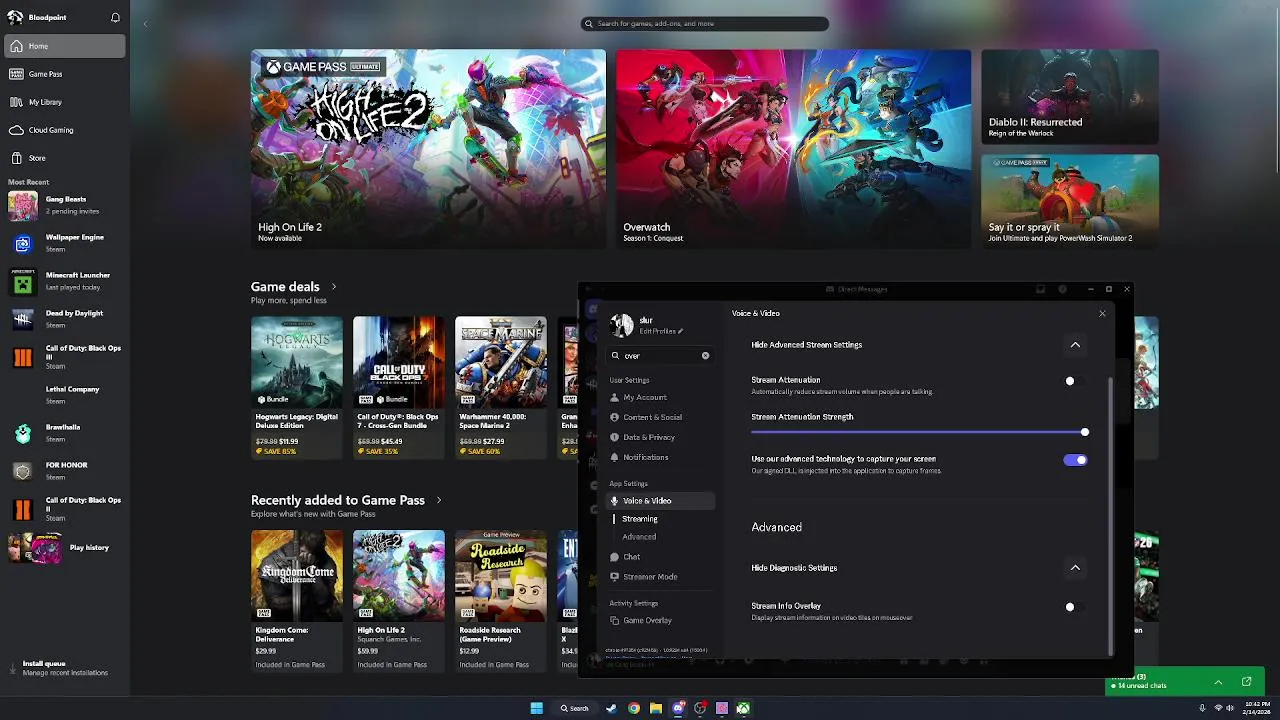This screenshot has height=720, width=1280.
Task: Open File Explorer from taskbar
Action: point(656,708)
